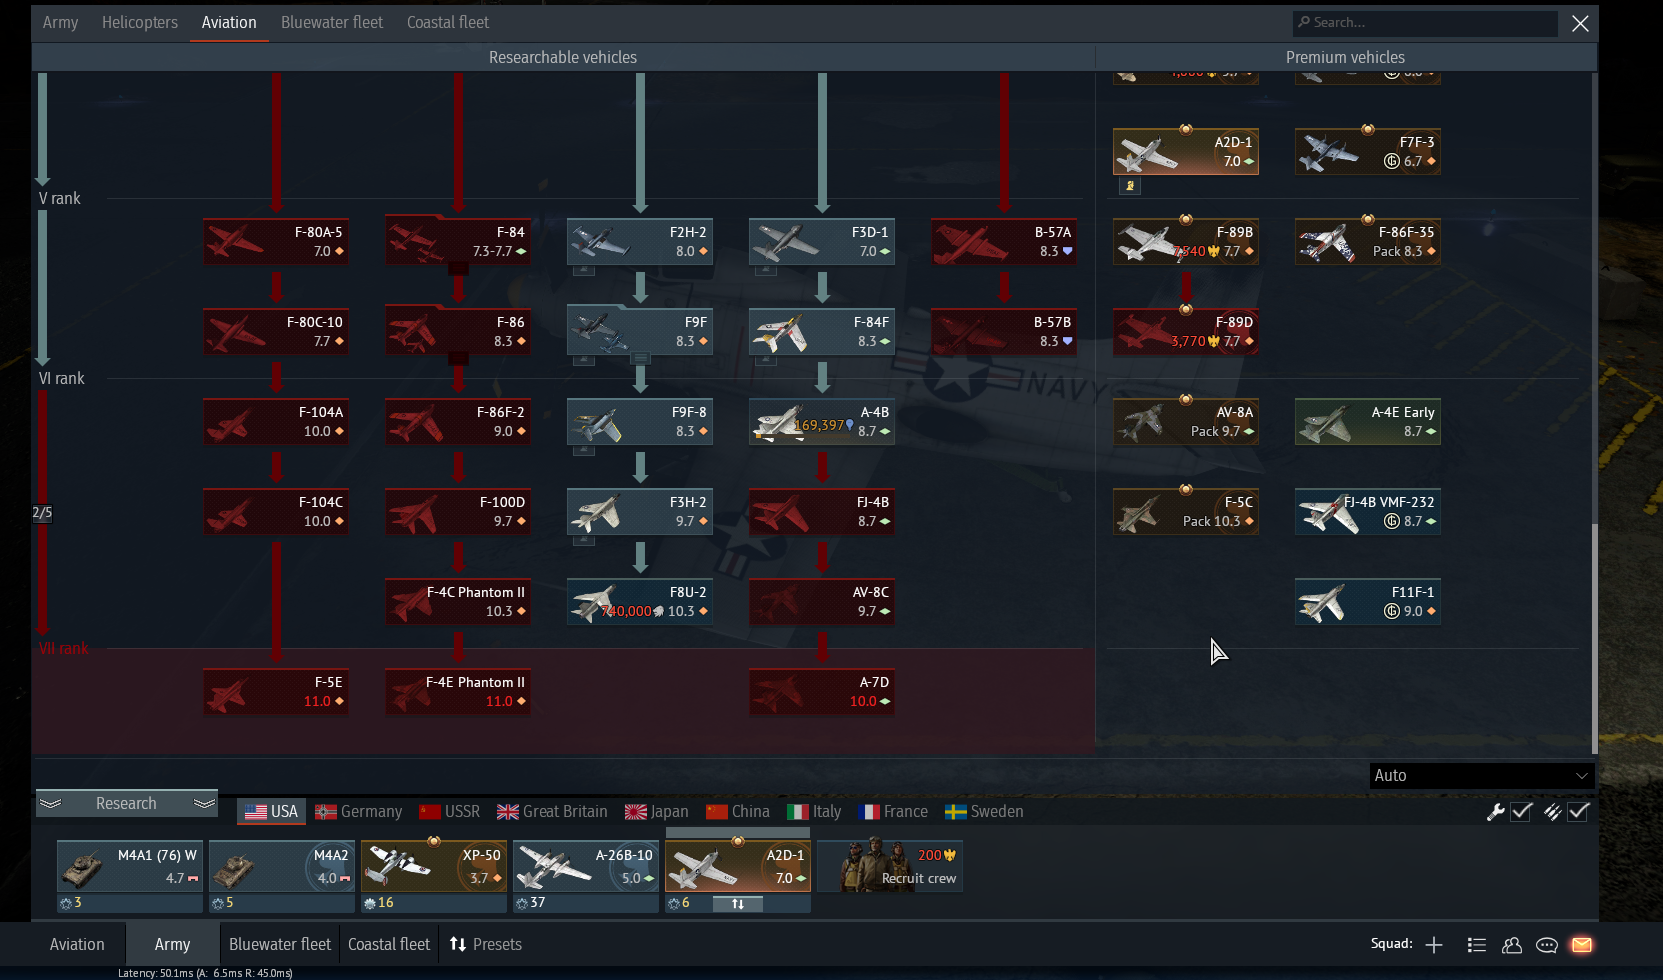The height and width of the screenshot is (980, 1663).
Task: Toggle the auto-refill ammo checkbox beside the rockets
Action: click(1579, 812)
